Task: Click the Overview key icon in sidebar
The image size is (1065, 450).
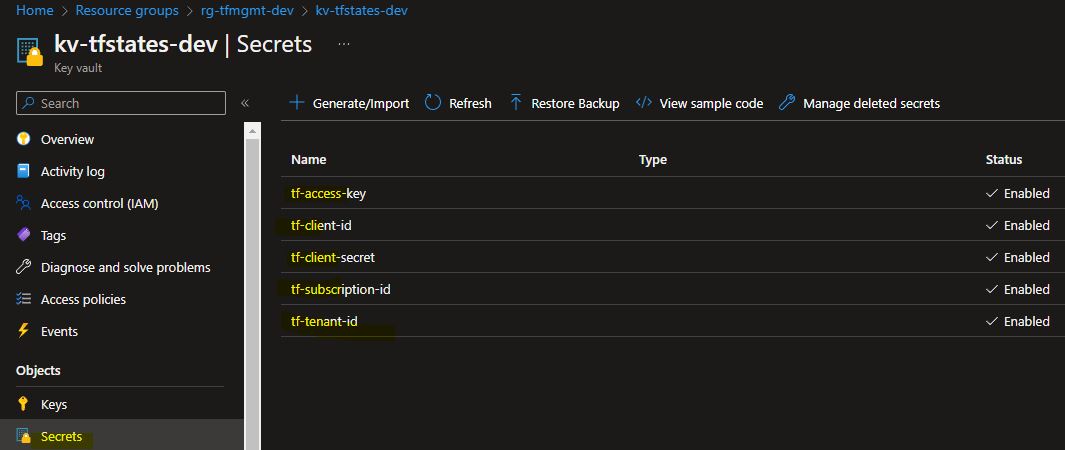Action: [24, 139]
